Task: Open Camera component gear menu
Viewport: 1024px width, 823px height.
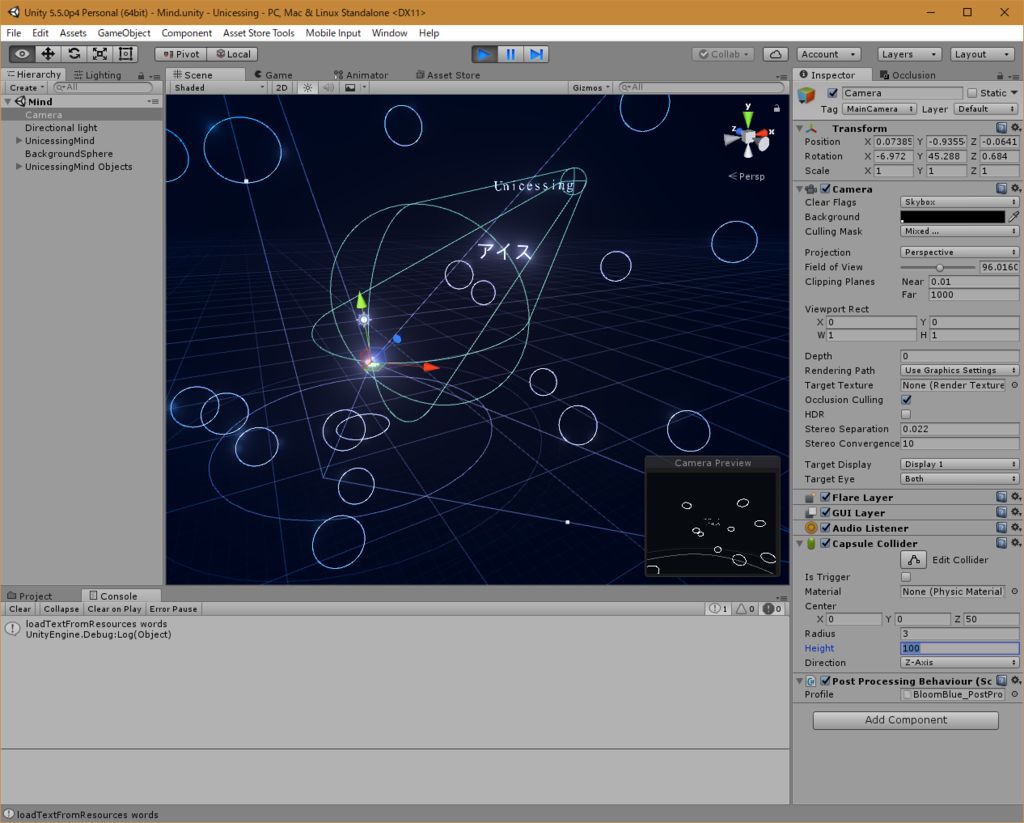Action: click(1016, 189)
